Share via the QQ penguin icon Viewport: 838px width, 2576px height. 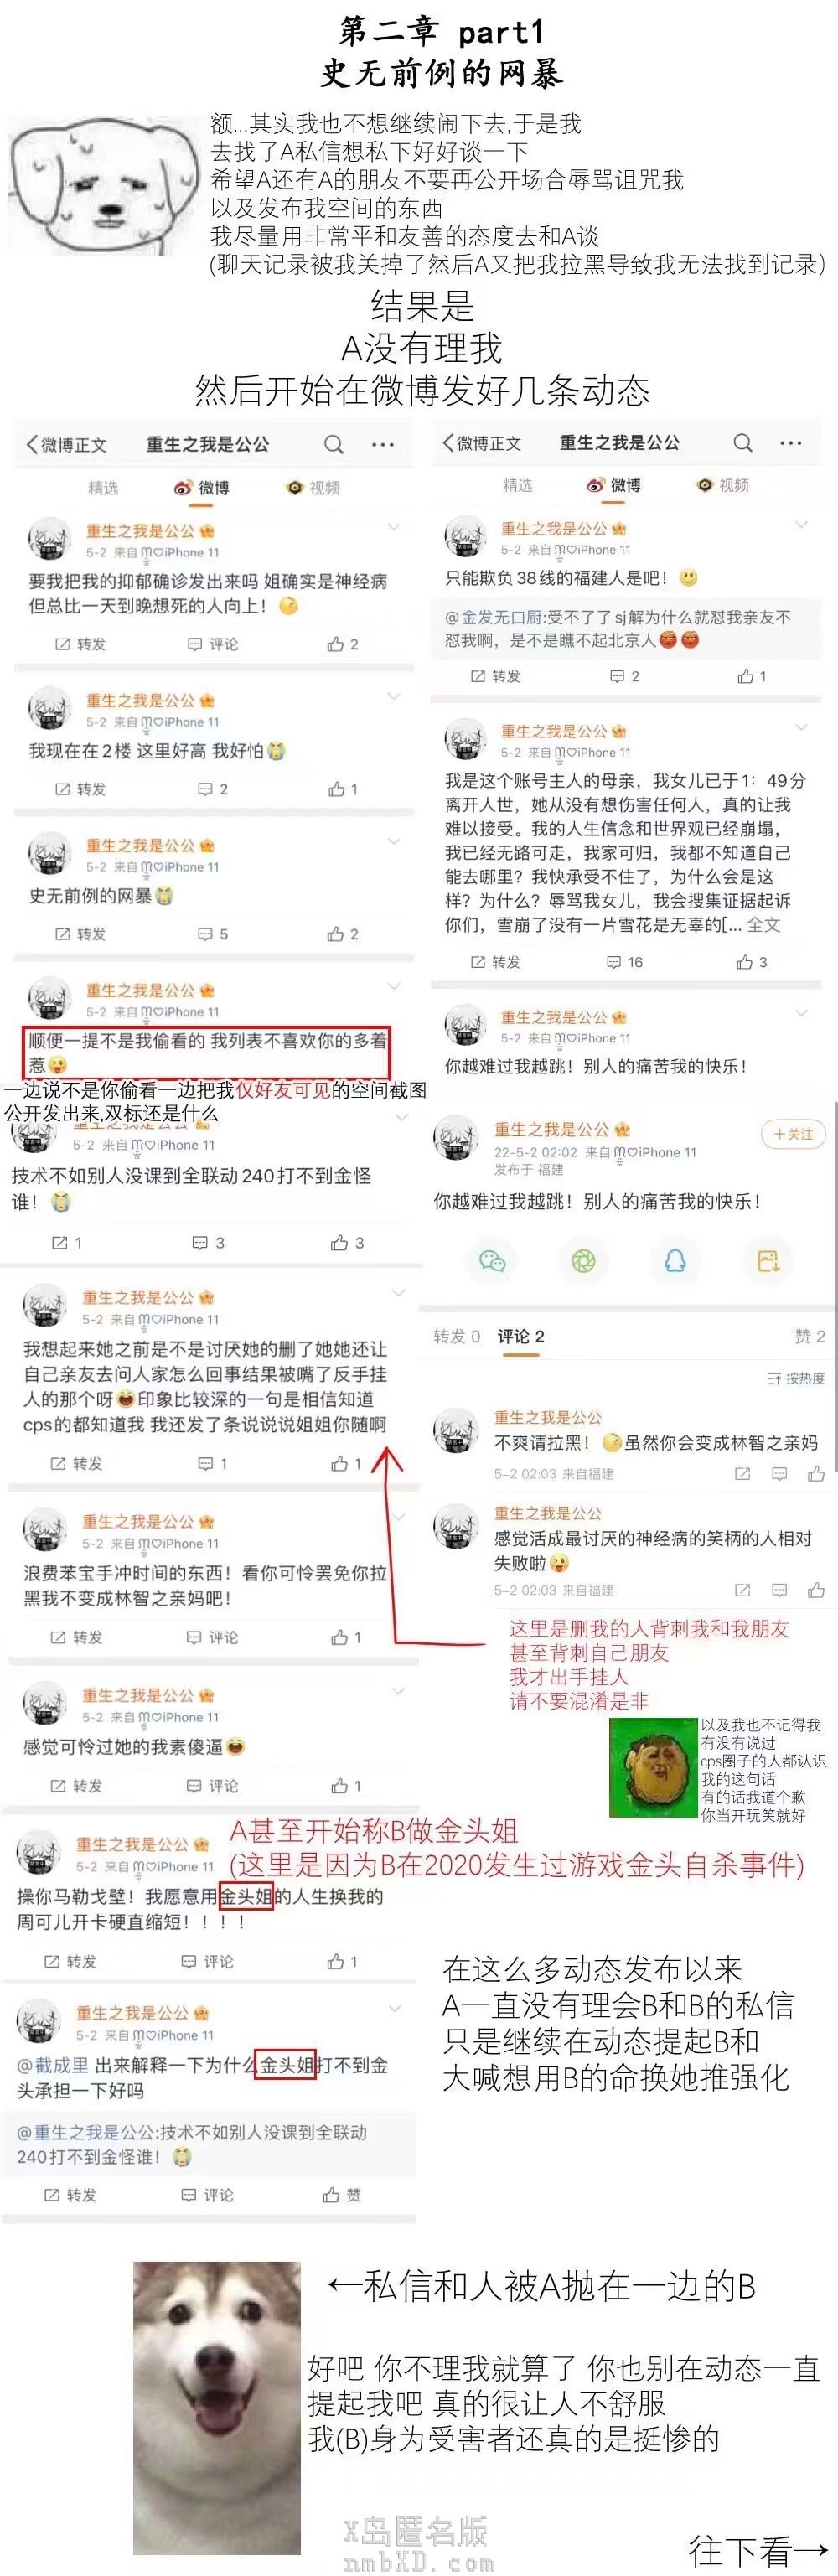coord(676,1260)
